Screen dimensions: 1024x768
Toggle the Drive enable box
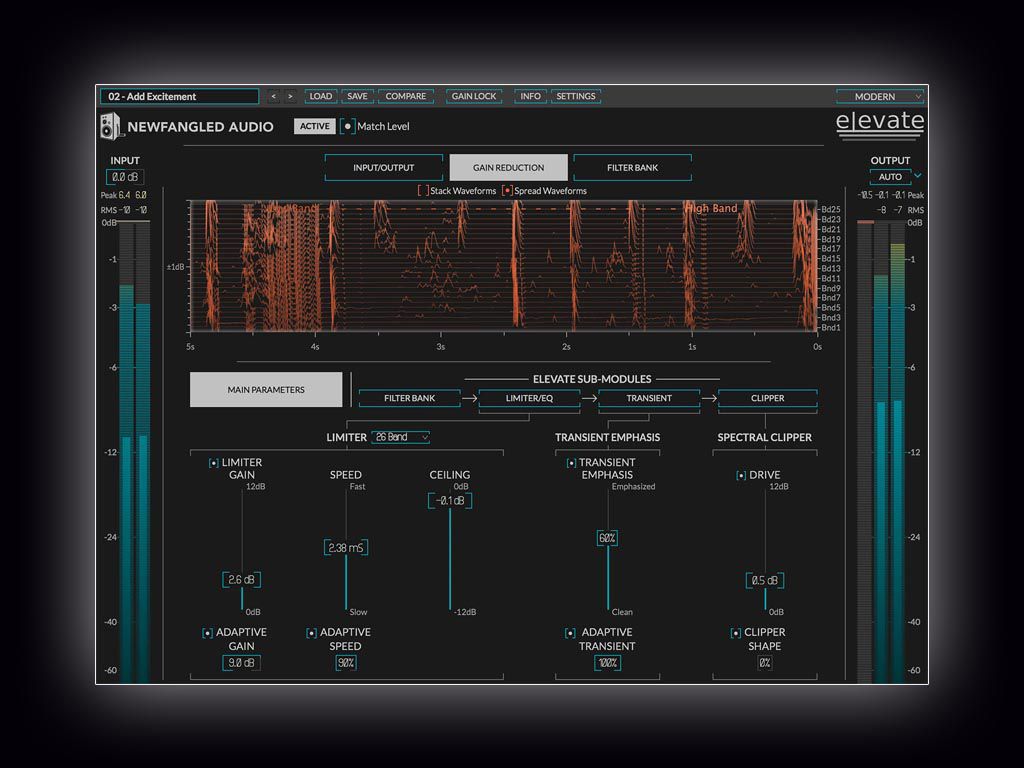coord(741,475)
